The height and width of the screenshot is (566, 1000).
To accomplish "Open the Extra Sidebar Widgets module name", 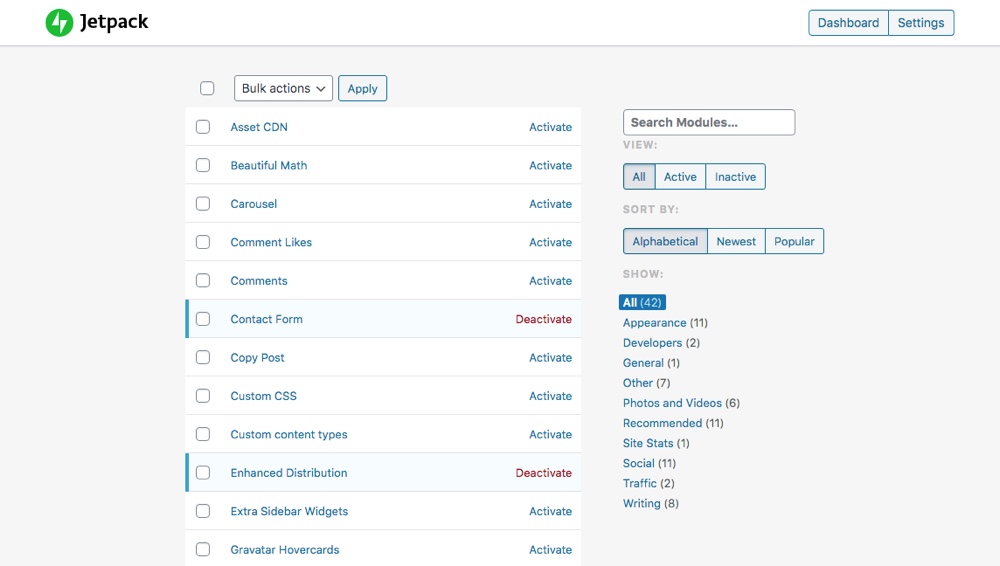I will pyautogui.click(x=289, y=511).
